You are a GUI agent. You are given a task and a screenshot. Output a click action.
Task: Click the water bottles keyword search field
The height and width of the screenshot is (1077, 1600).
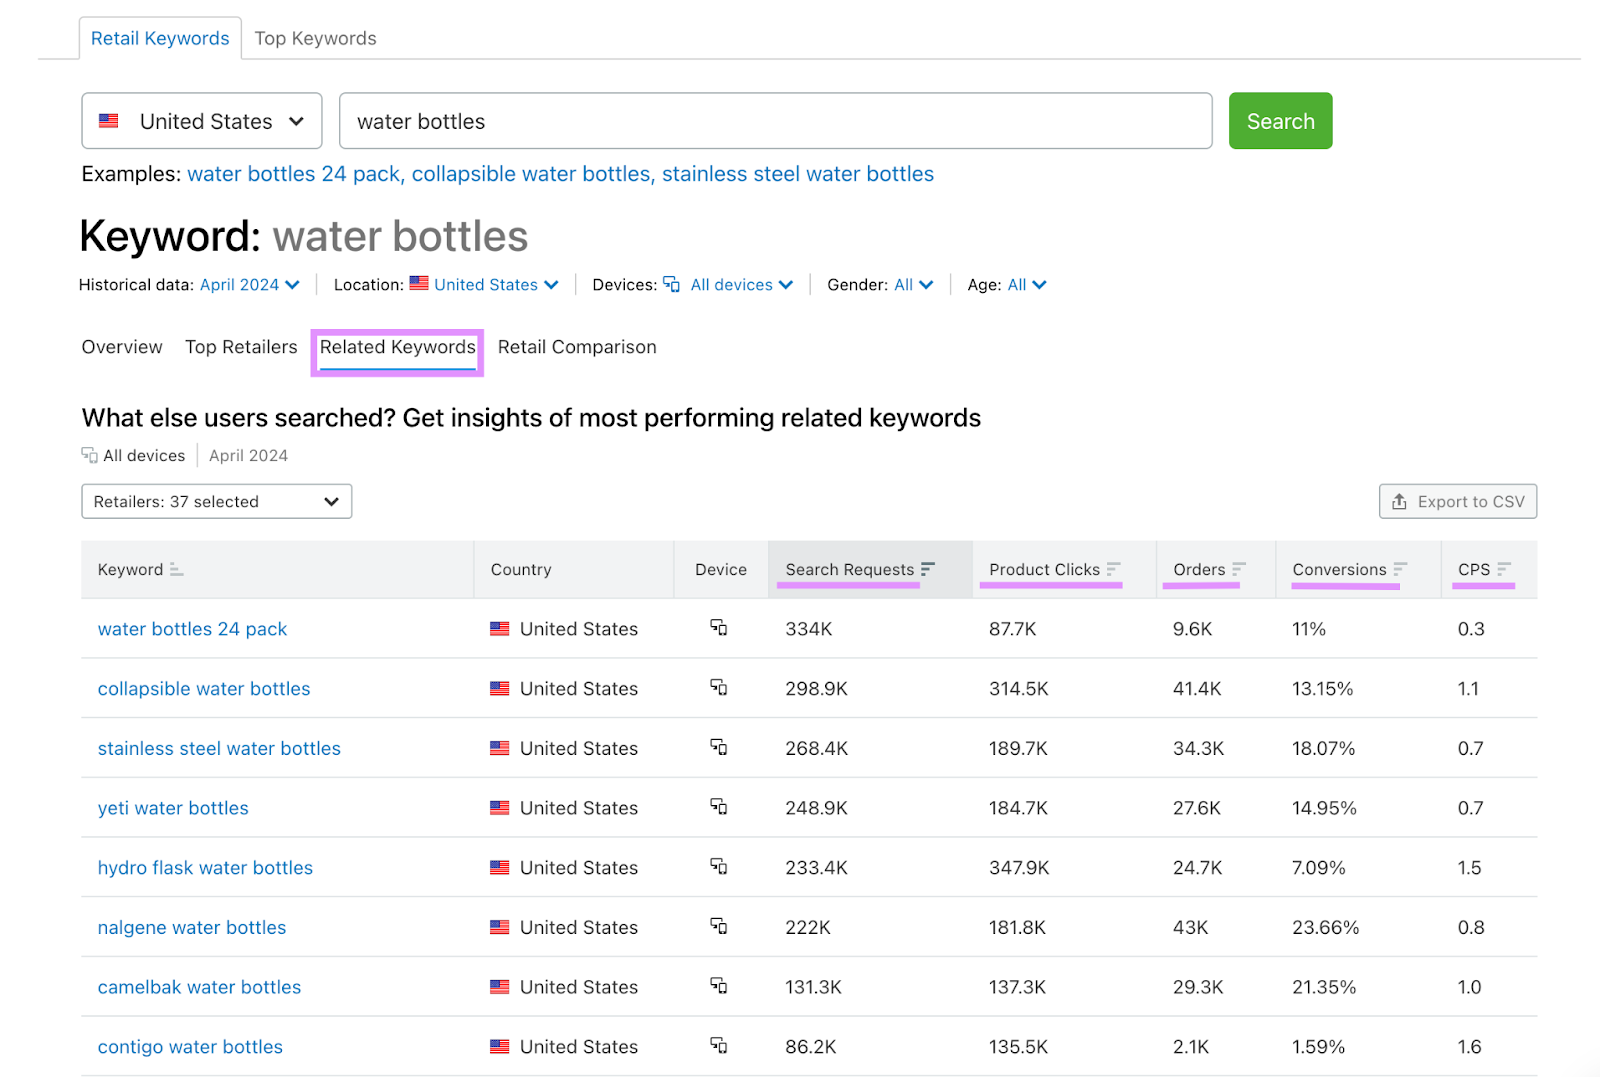[775, 121]
